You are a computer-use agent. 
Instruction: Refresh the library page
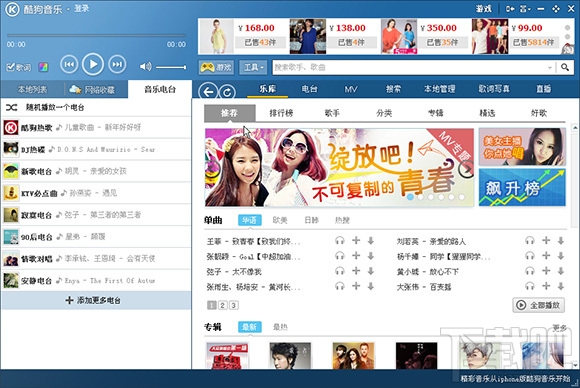[227, 92]
